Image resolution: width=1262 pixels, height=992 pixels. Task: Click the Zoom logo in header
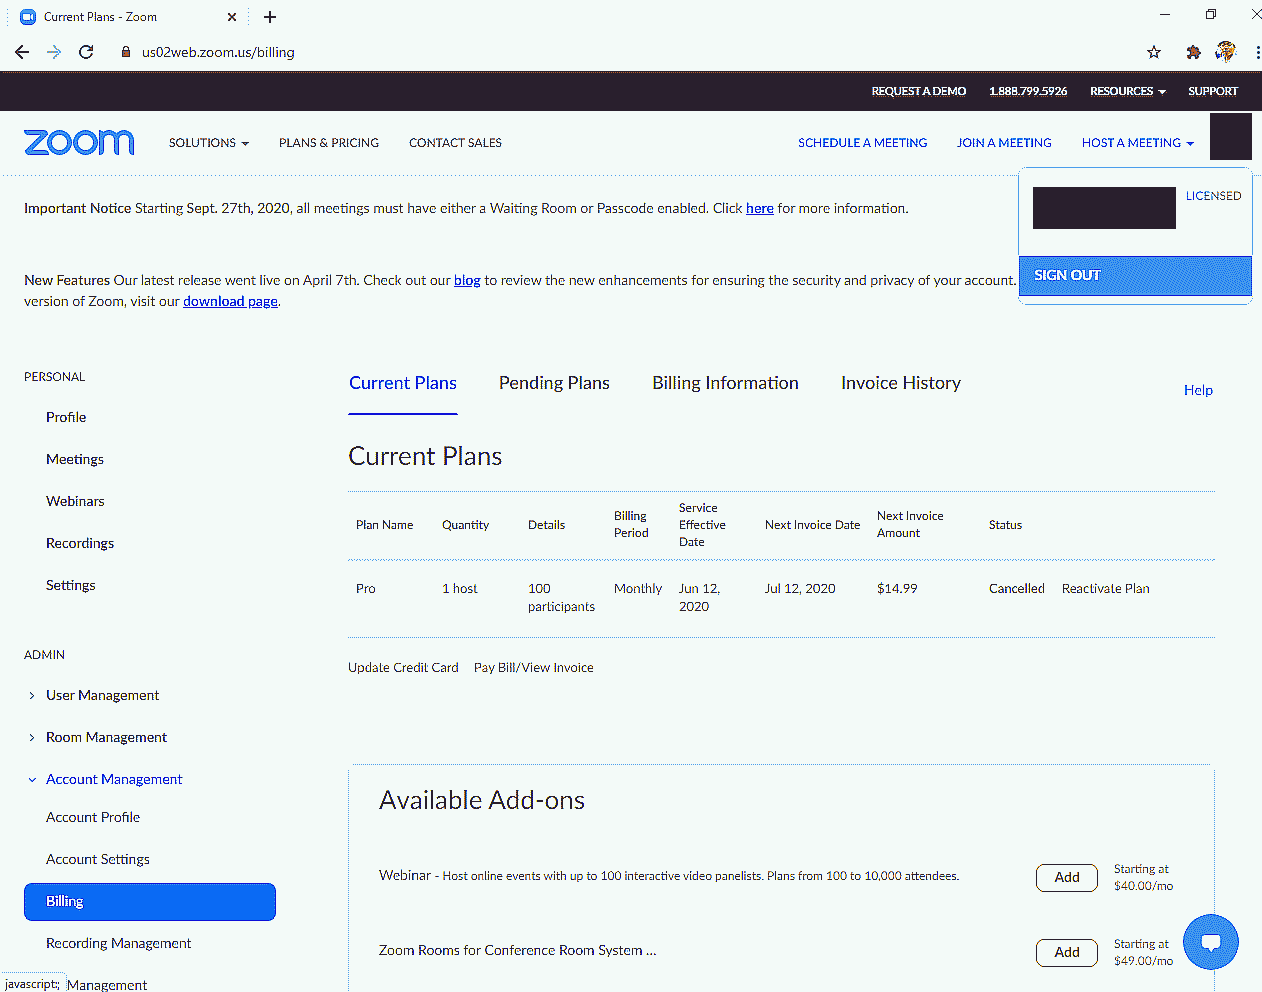point(79,142)
